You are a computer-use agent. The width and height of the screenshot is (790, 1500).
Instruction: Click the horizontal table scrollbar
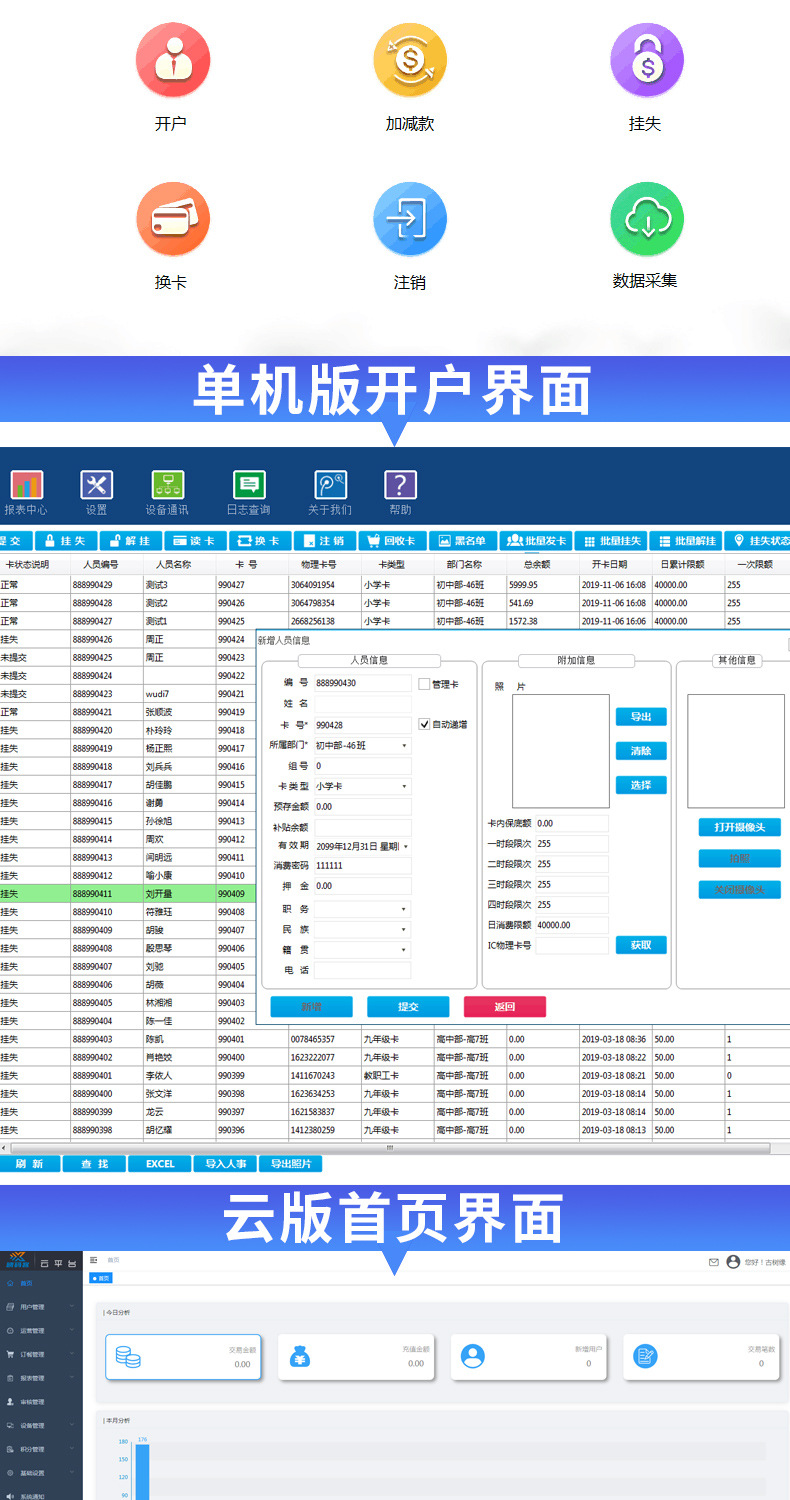(390, 1148)
